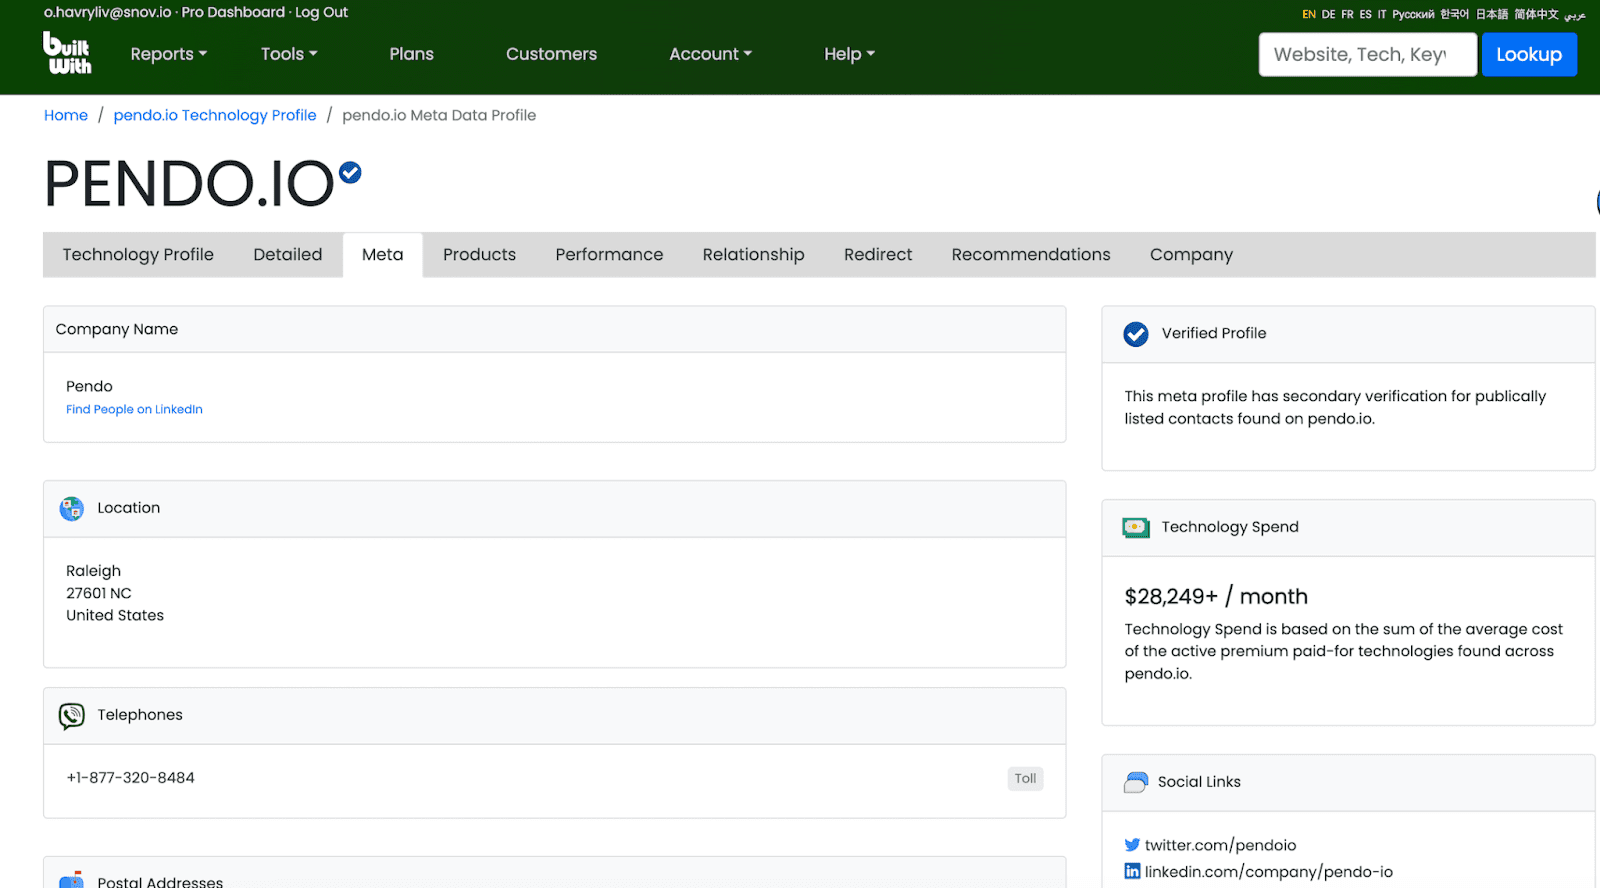Expand the Reports dropdown menu
Image resolution: width=1600 pixels, height=888 pixels.
click(x=168, y=54)
